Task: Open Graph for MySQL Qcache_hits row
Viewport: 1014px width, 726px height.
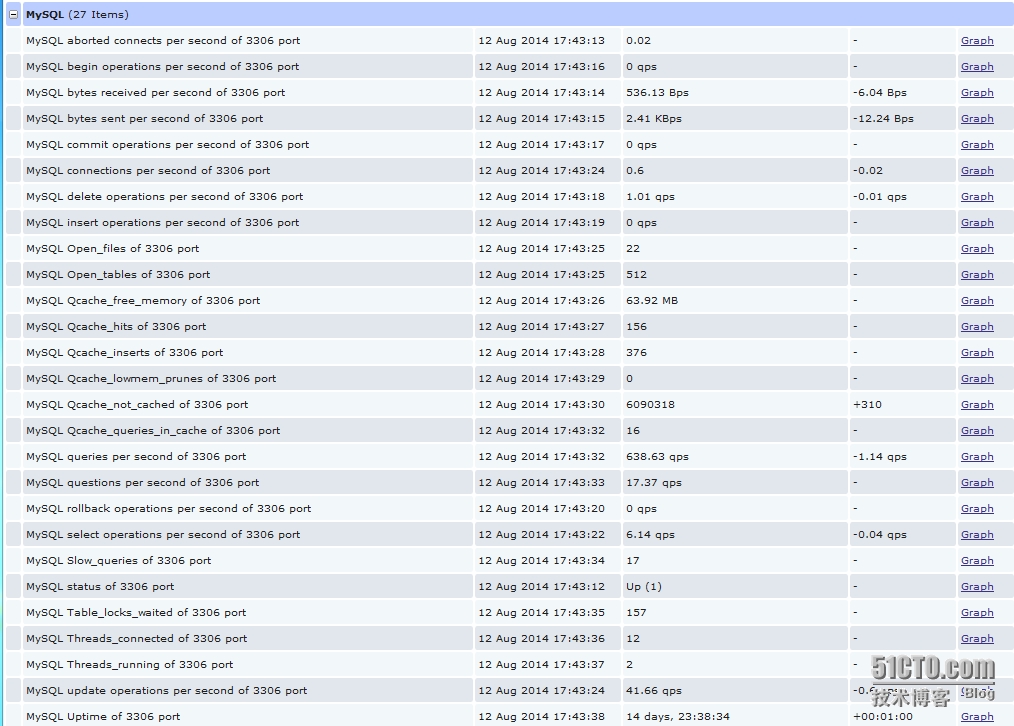Action: [976, 326]
